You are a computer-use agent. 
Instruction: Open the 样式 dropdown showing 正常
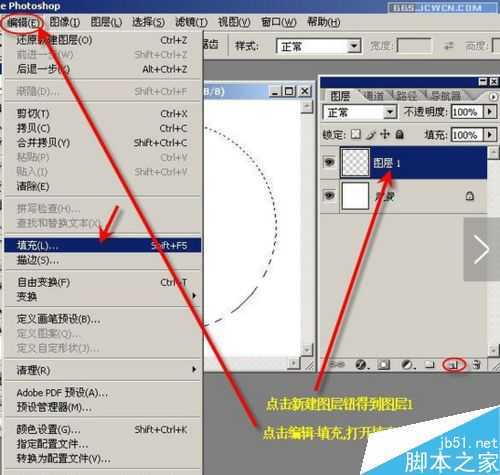coord(318,46)
